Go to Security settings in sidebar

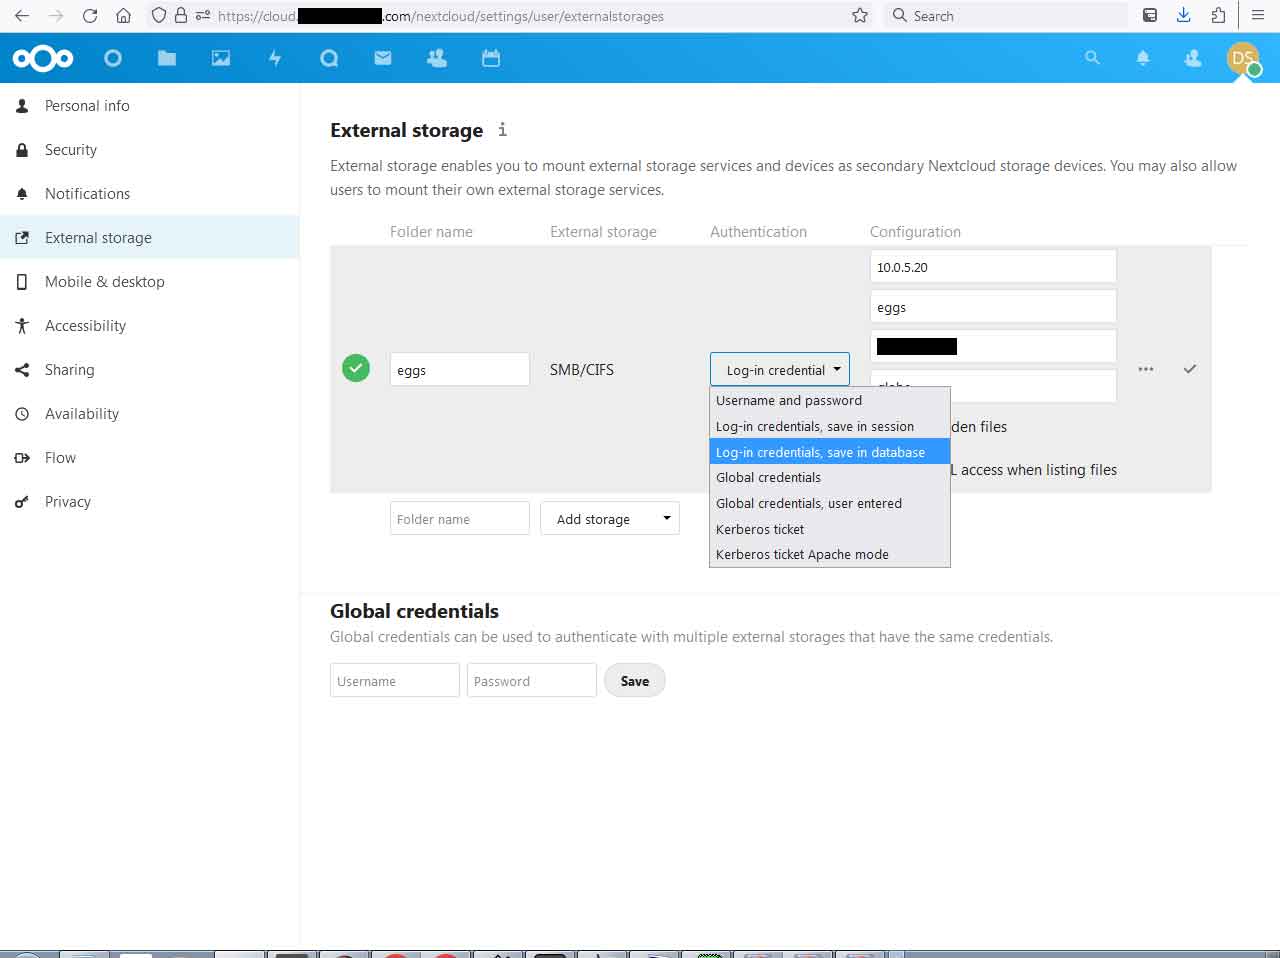pos(71,150)
